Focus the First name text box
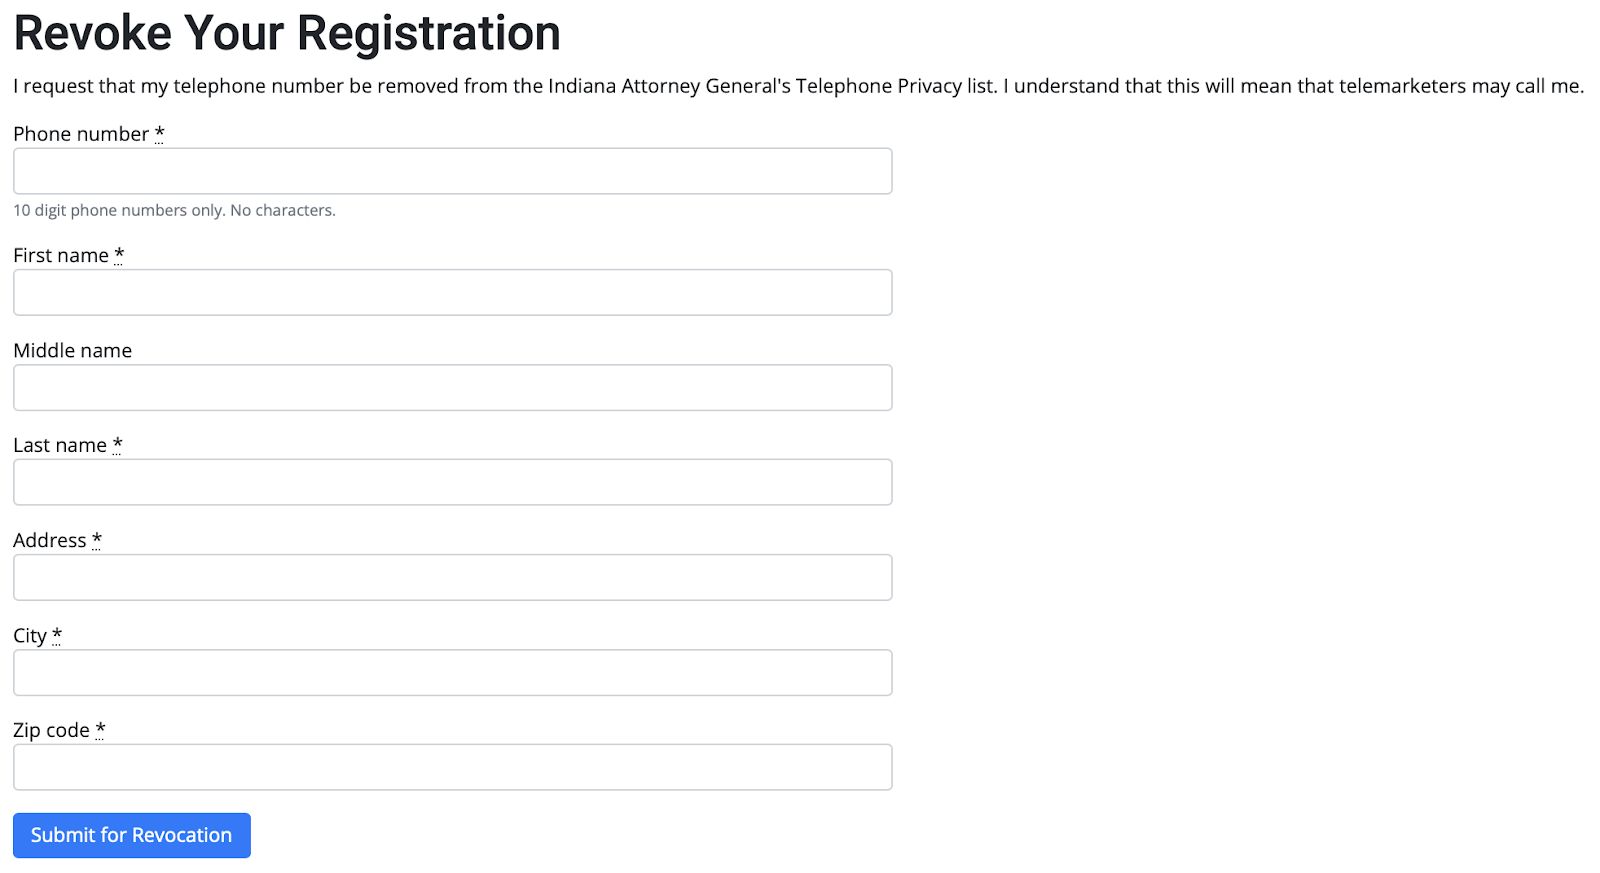 (x=452, y=292)
